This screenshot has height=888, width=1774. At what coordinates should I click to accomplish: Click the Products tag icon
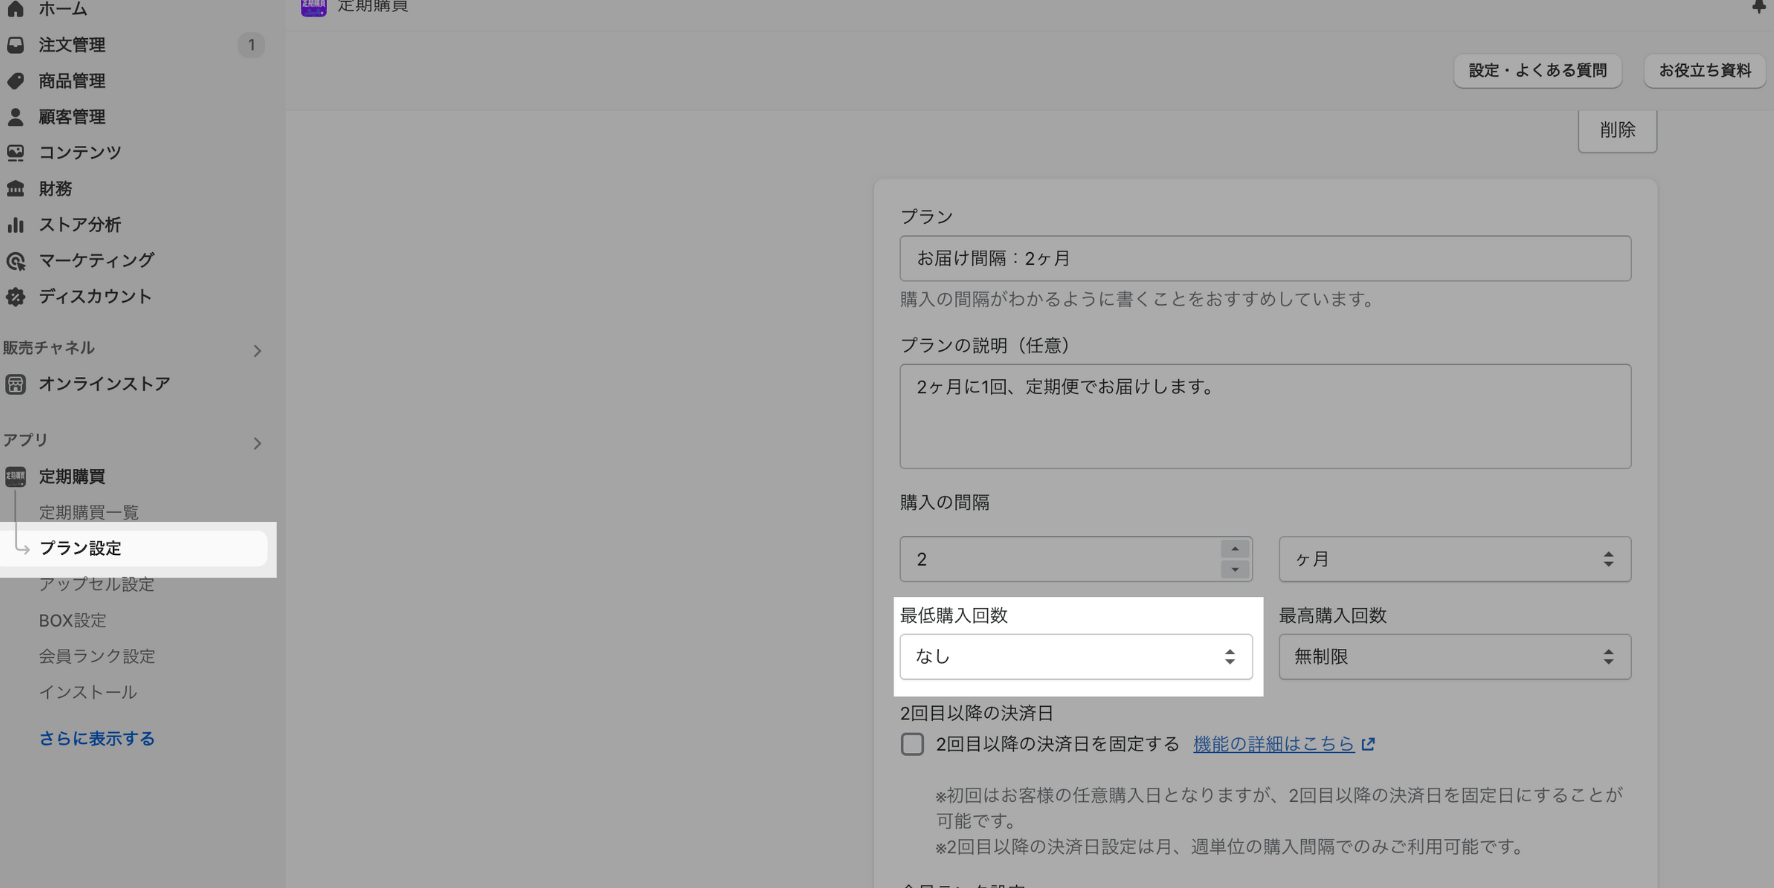click(16, 81)
